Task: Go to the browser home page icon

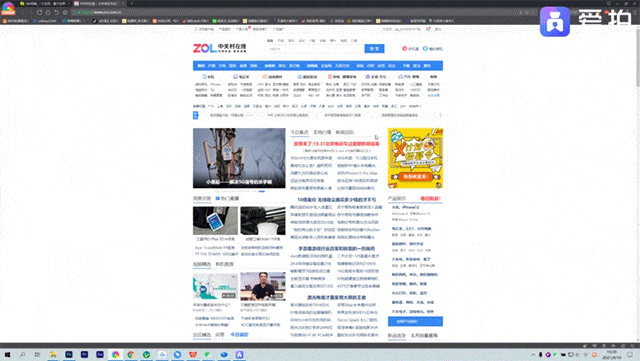Action: [x=48, y=12]
